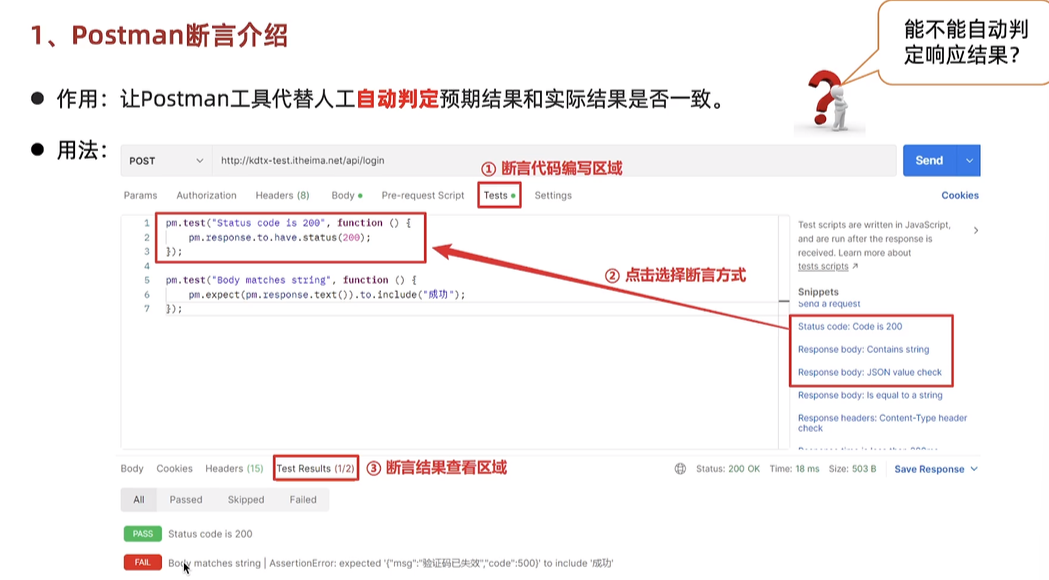The height and width of the screenshot is (580, 1049).
Task: Filter test results by Skipped
Action: coord(246,500)
